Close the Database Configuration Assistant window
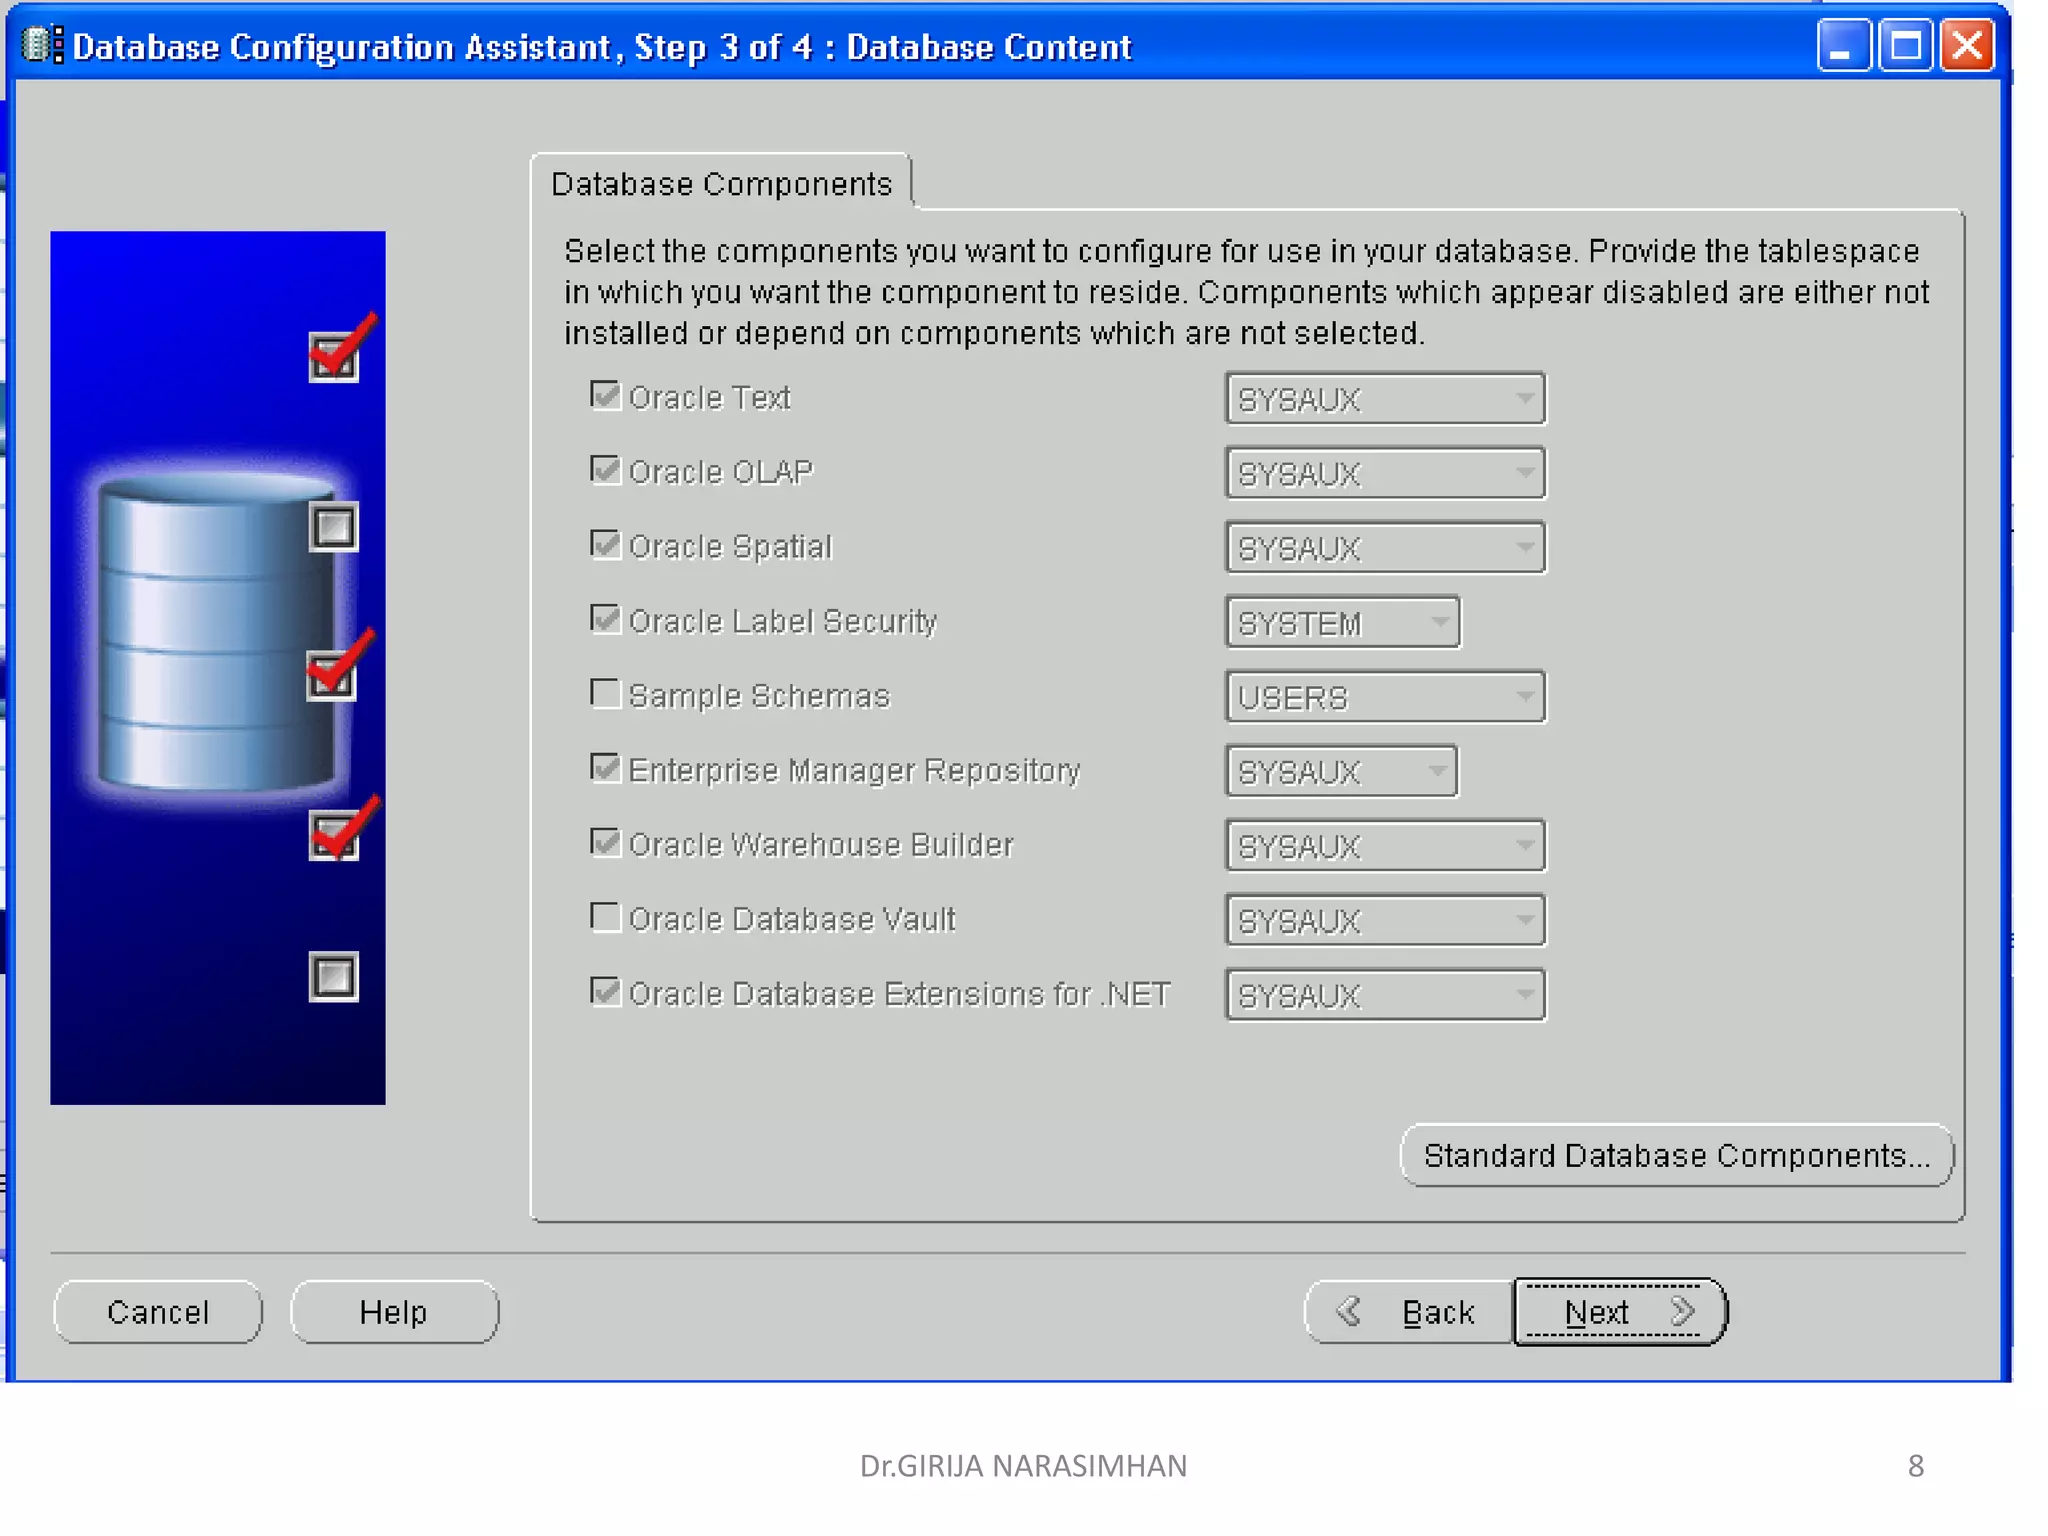The height and width of the screenshot is (1536, 2048). 1967,46
